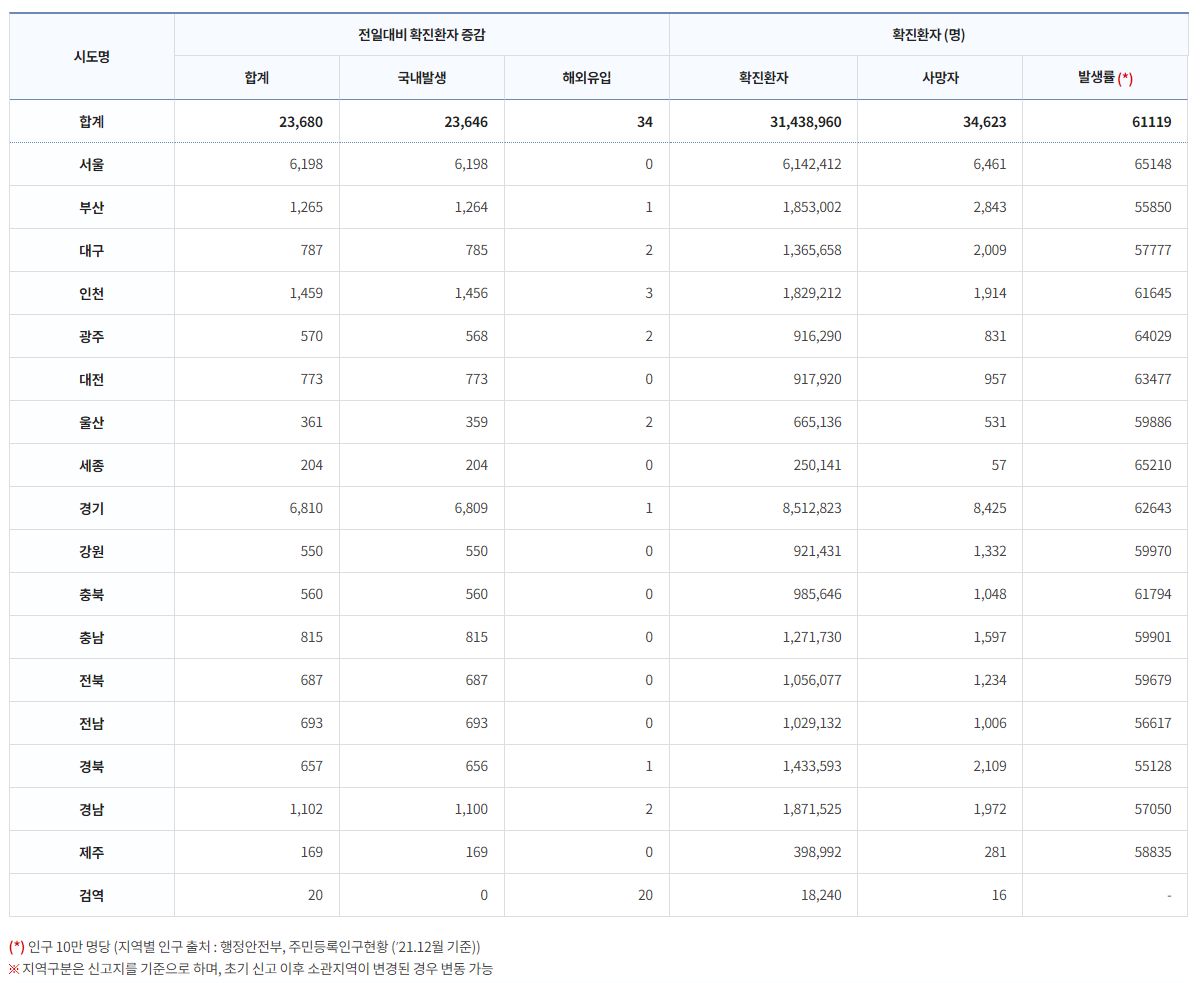Click the 확진환자 (명) group header
The height and width of the screenshot is (983, 1203).
[928, 34]
